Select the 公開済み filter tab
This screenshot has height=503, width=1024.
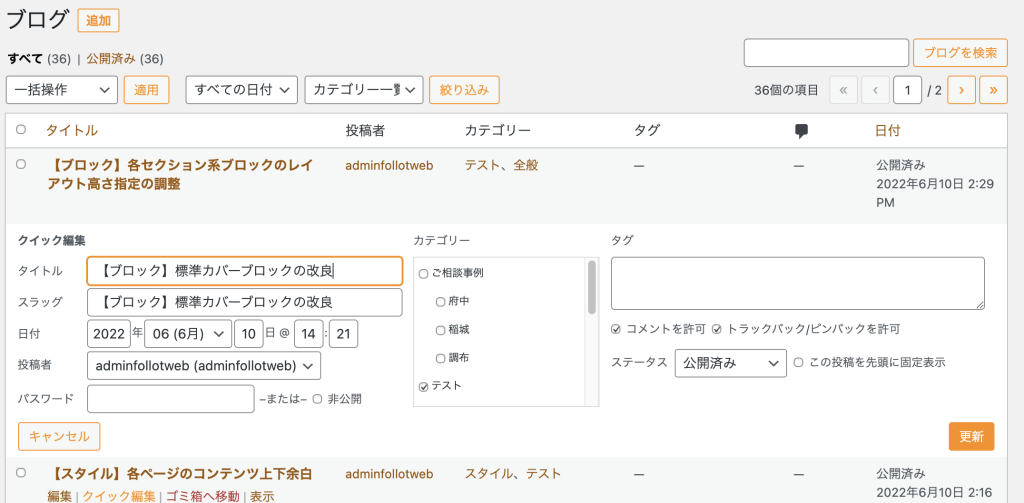(112, 59)
